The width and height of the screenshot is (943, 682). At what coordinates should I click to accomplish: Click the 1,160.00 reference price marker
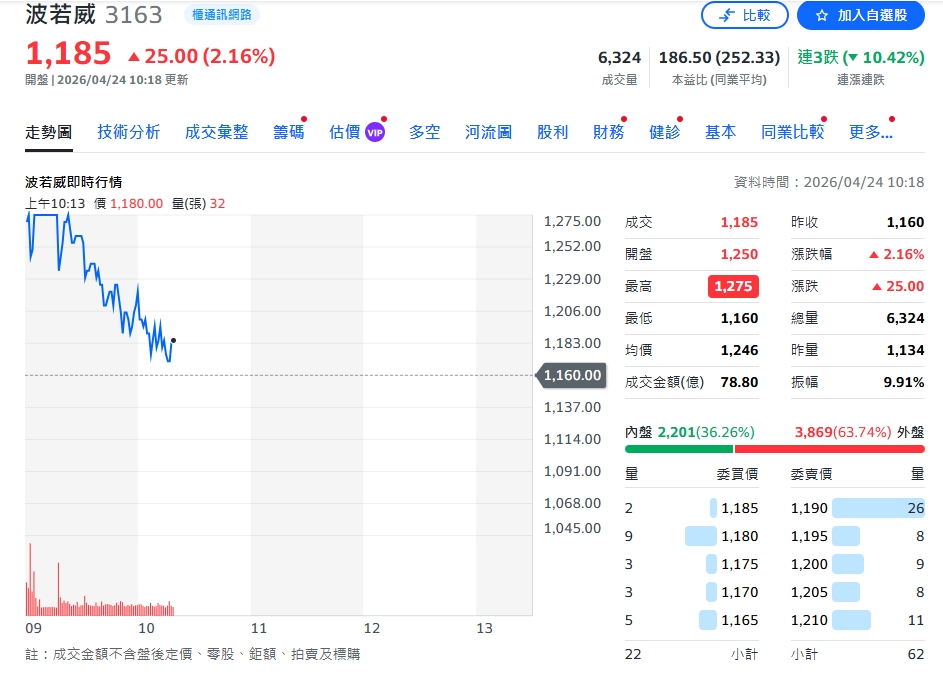tap(572, 375)
